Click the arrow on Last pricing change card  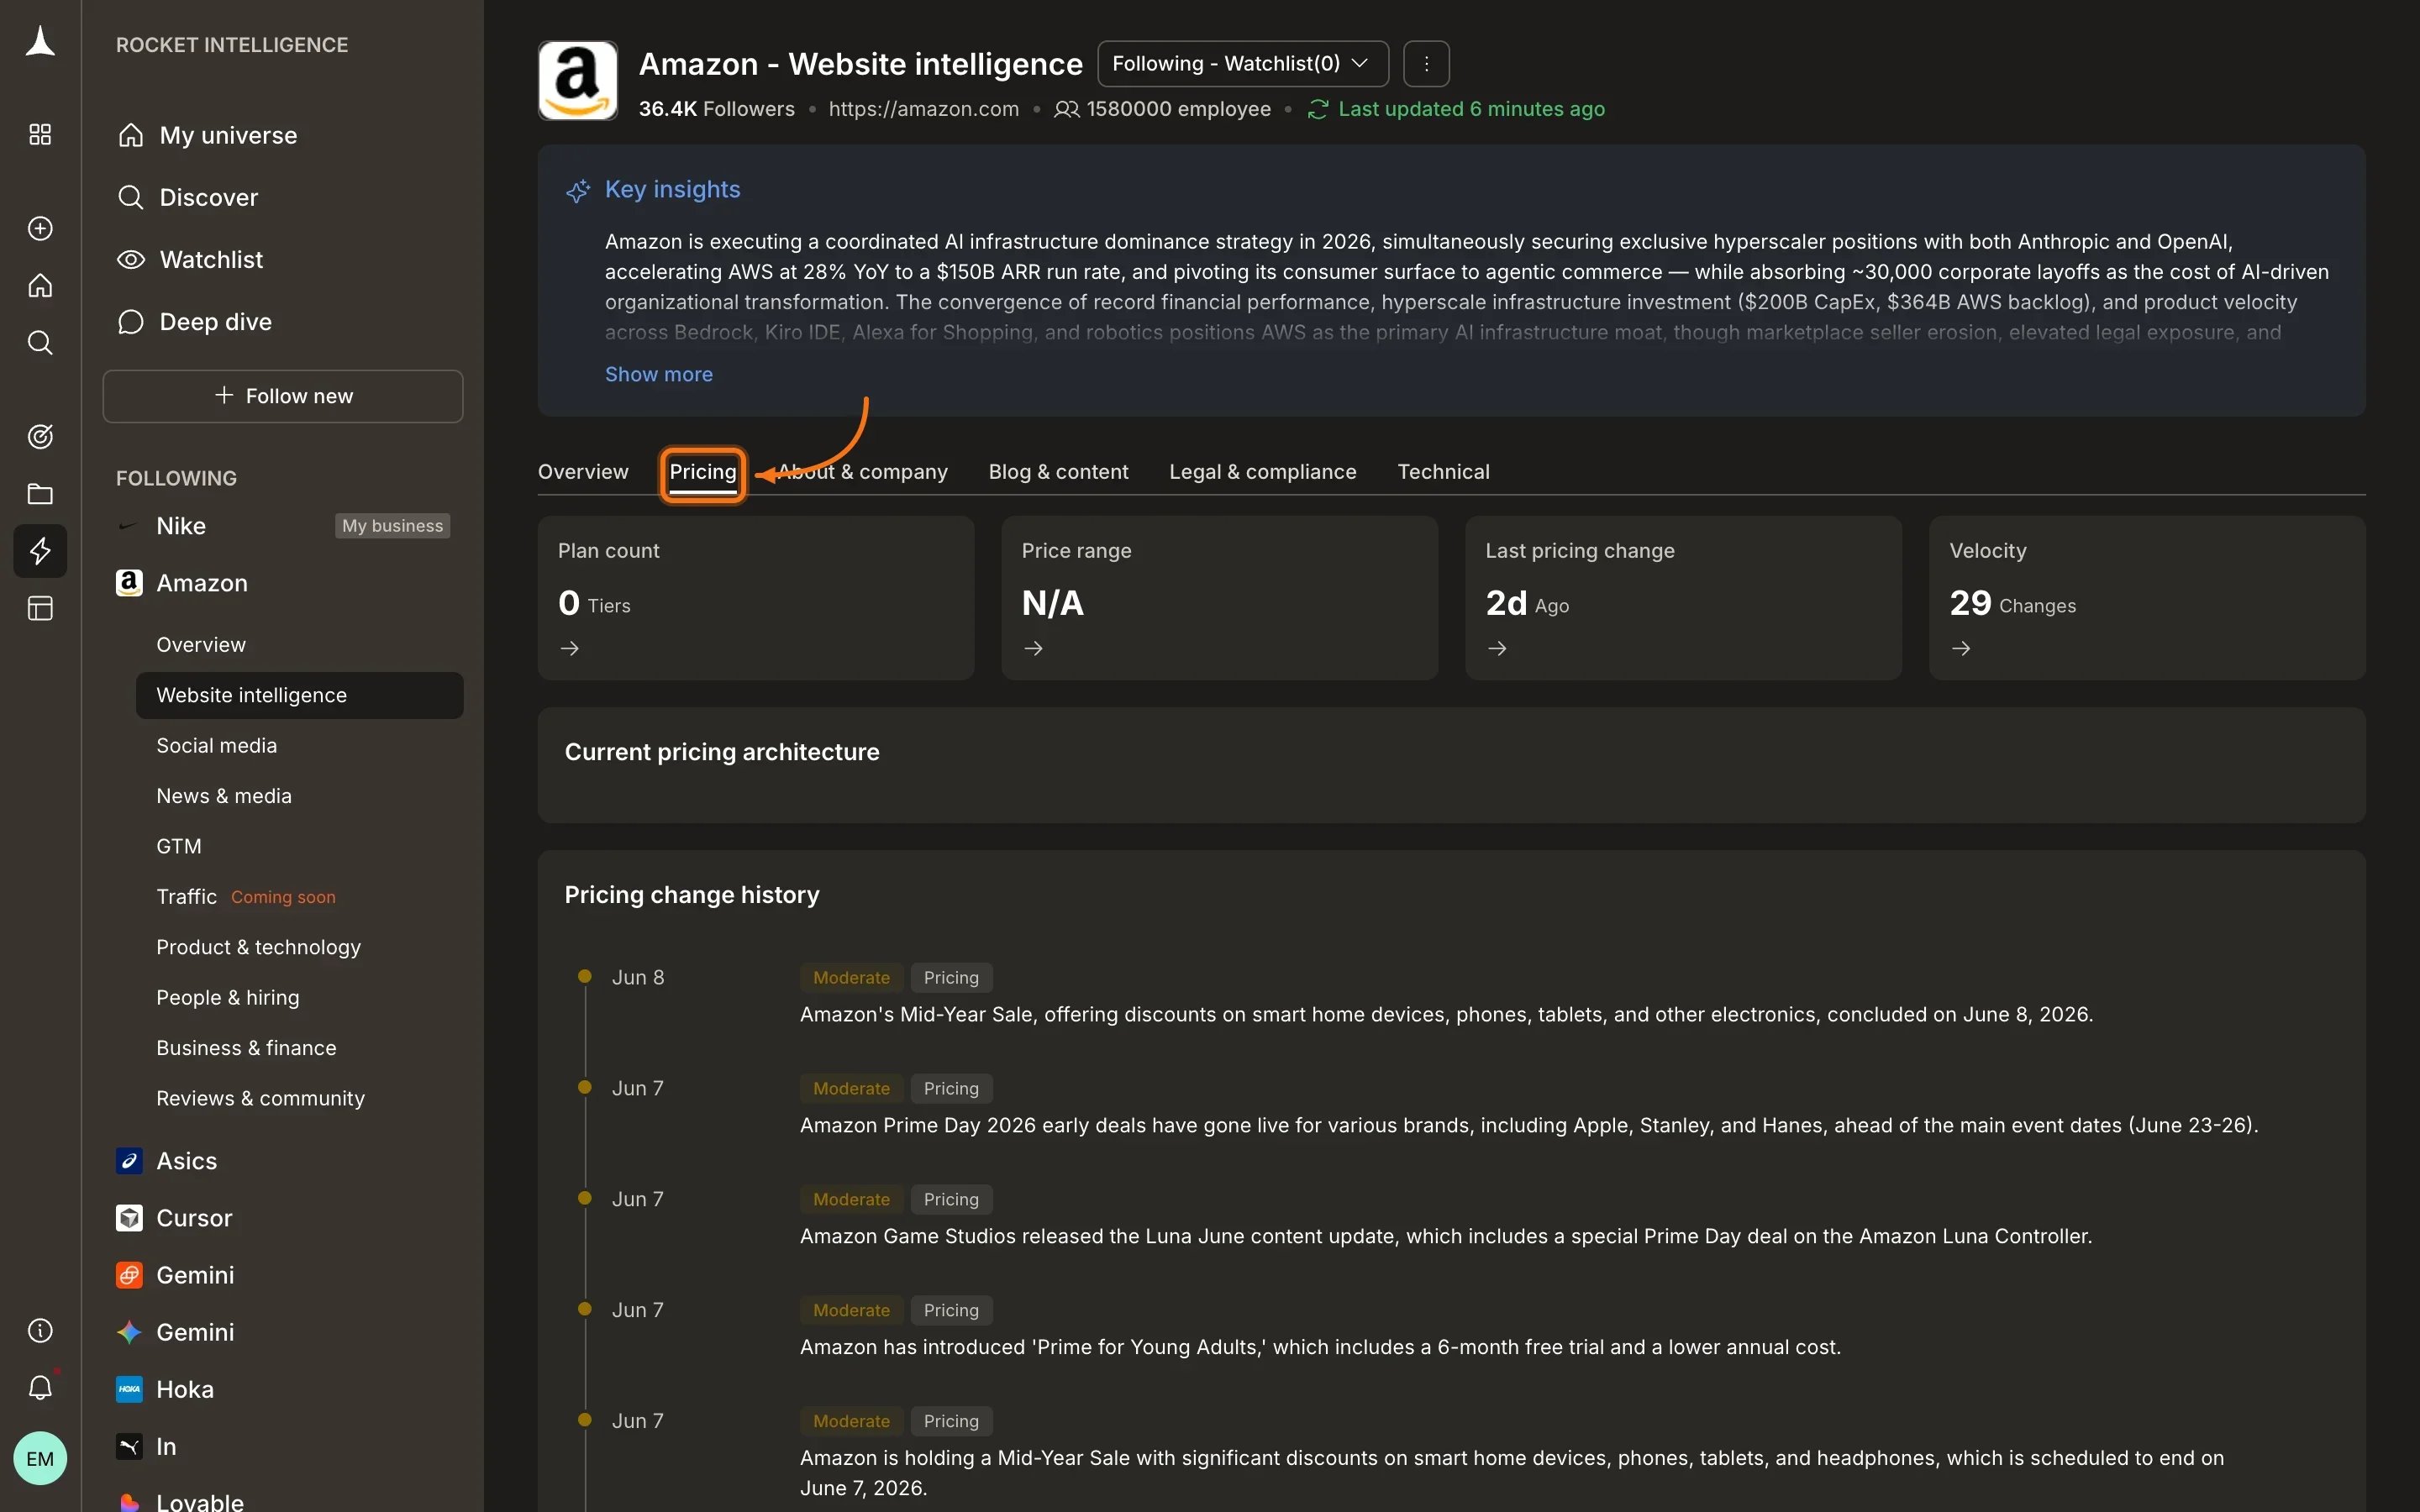[1497, 649]
